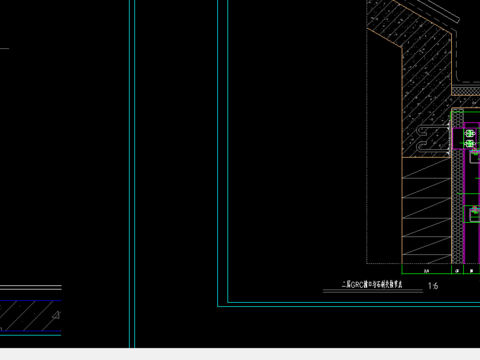Click the upper green bolt symbols
The height and width of the screenshot is (360, 480).
click(470, 138)
